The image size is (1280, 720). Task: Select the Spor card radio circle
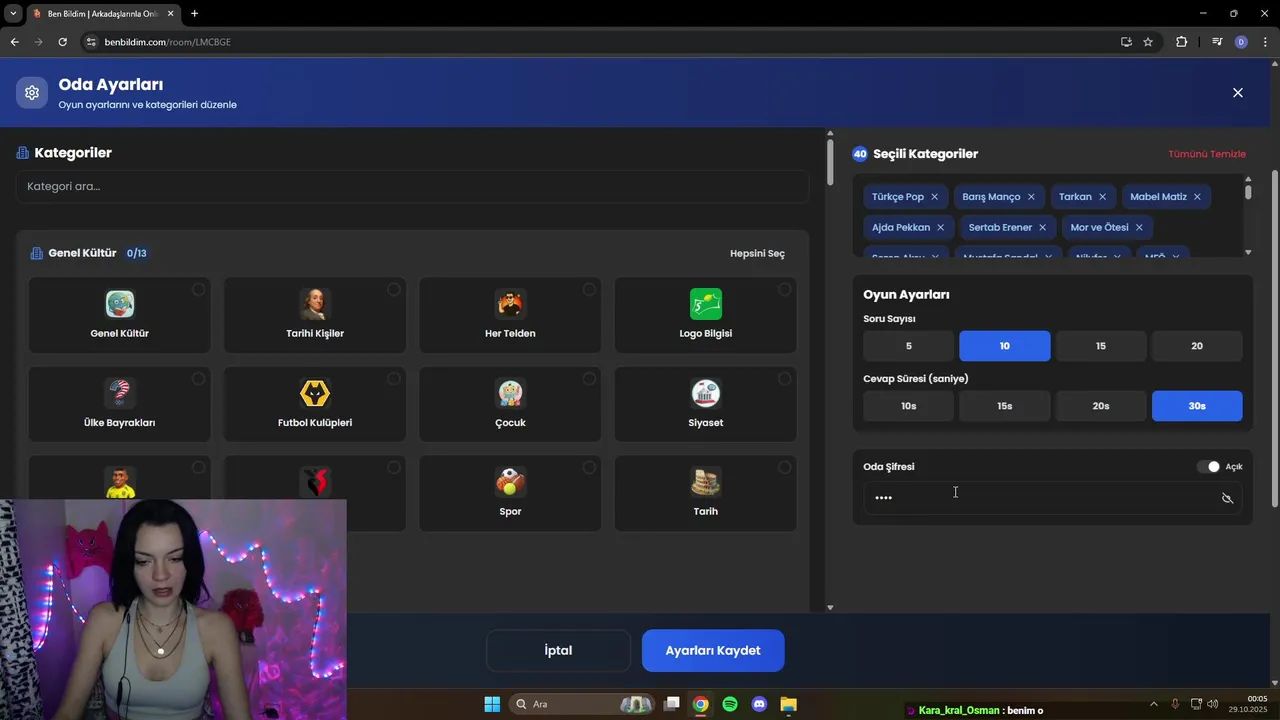pyautogui.click(x=589, y=468)
